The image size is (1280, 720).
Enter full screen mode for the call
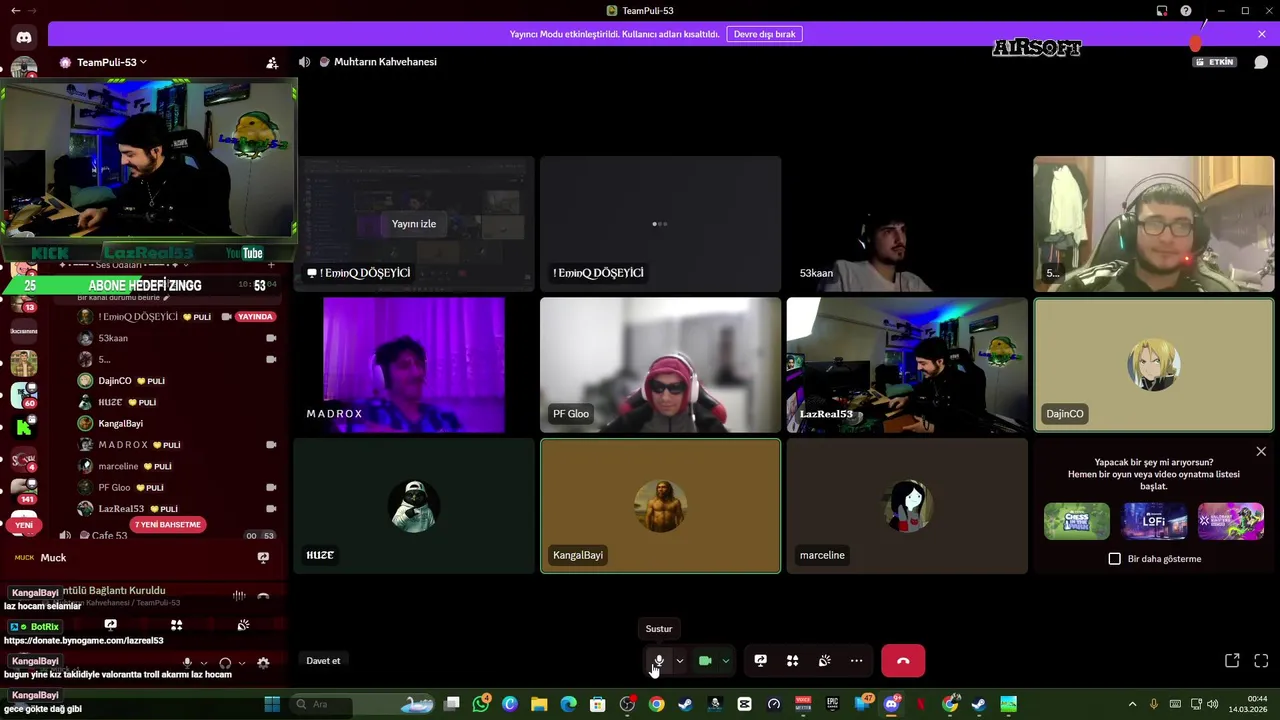(1261, 661)
